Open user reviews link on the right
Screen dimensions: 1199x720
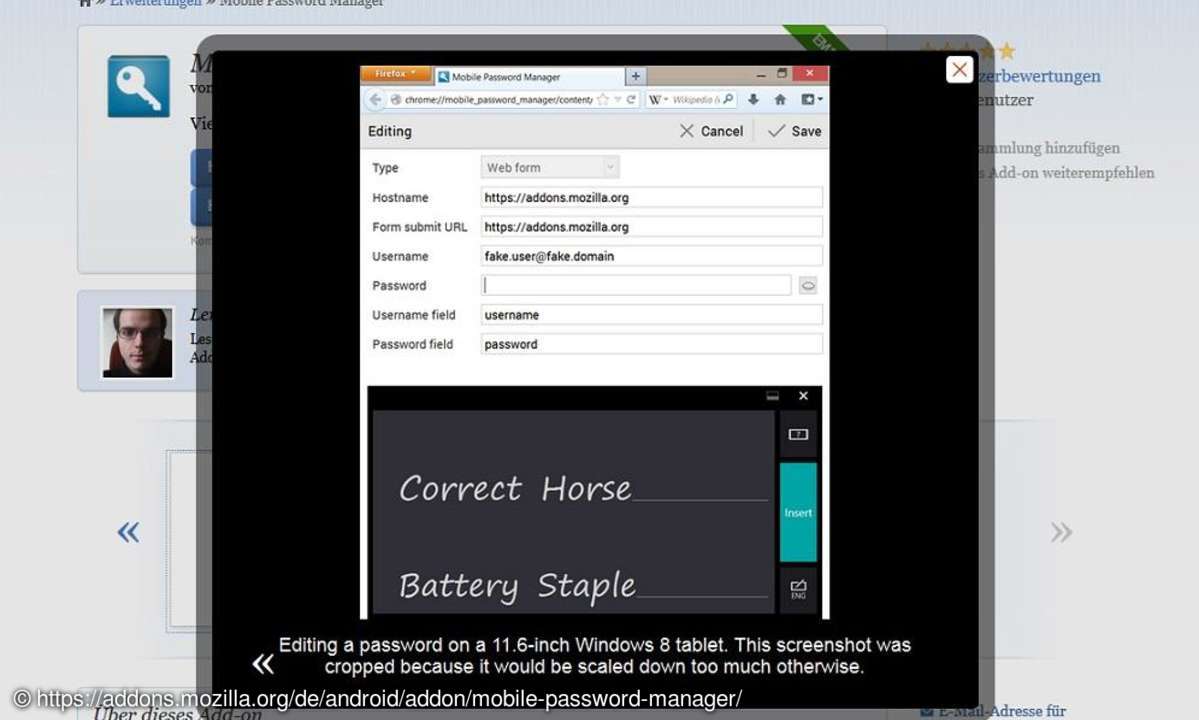click(x=1041, y=76)
